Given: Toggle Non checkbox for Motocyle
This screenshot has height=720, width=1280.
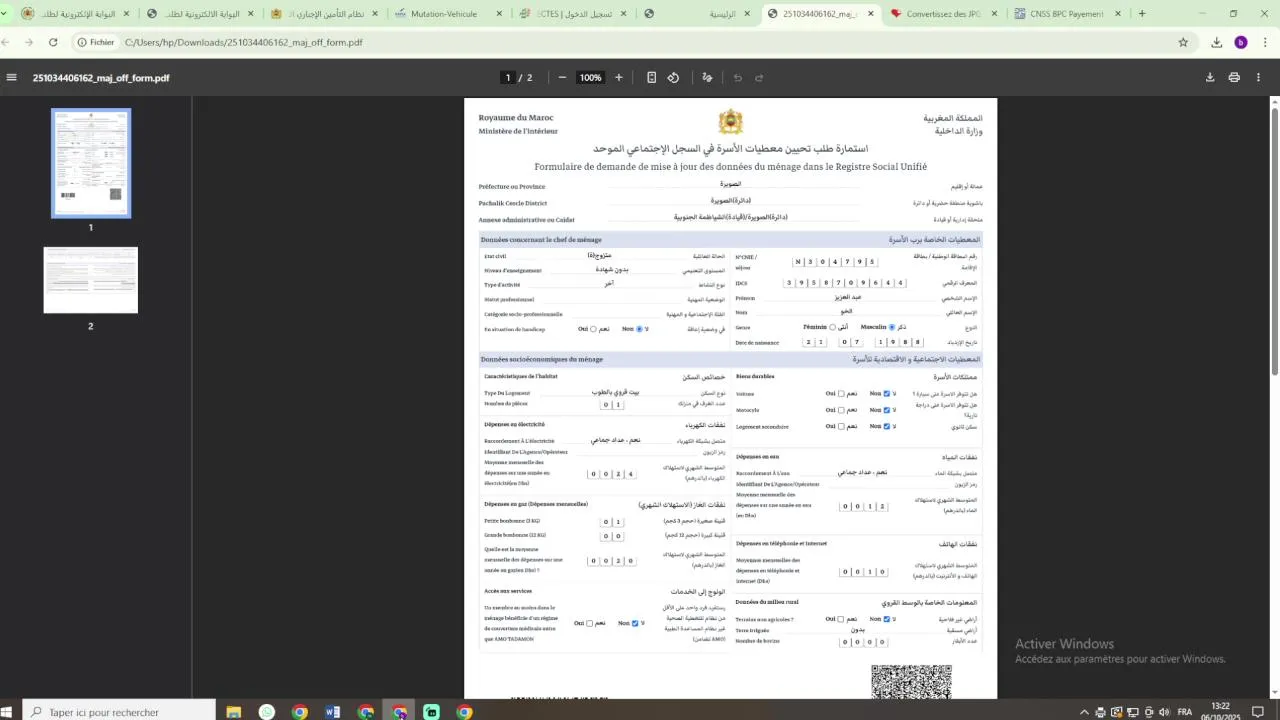Looking at the screenshot, I should 887,410.
